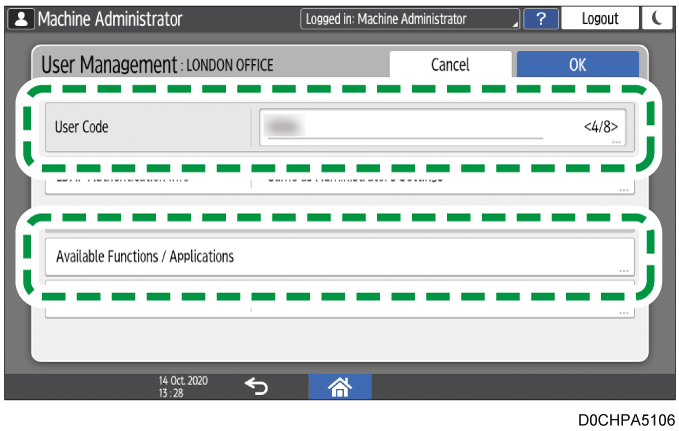Image resolution: width=679 pixels, height=431 pixels.
Task: Tap ellipsis icon in User Code field
Action: (617, 143)
